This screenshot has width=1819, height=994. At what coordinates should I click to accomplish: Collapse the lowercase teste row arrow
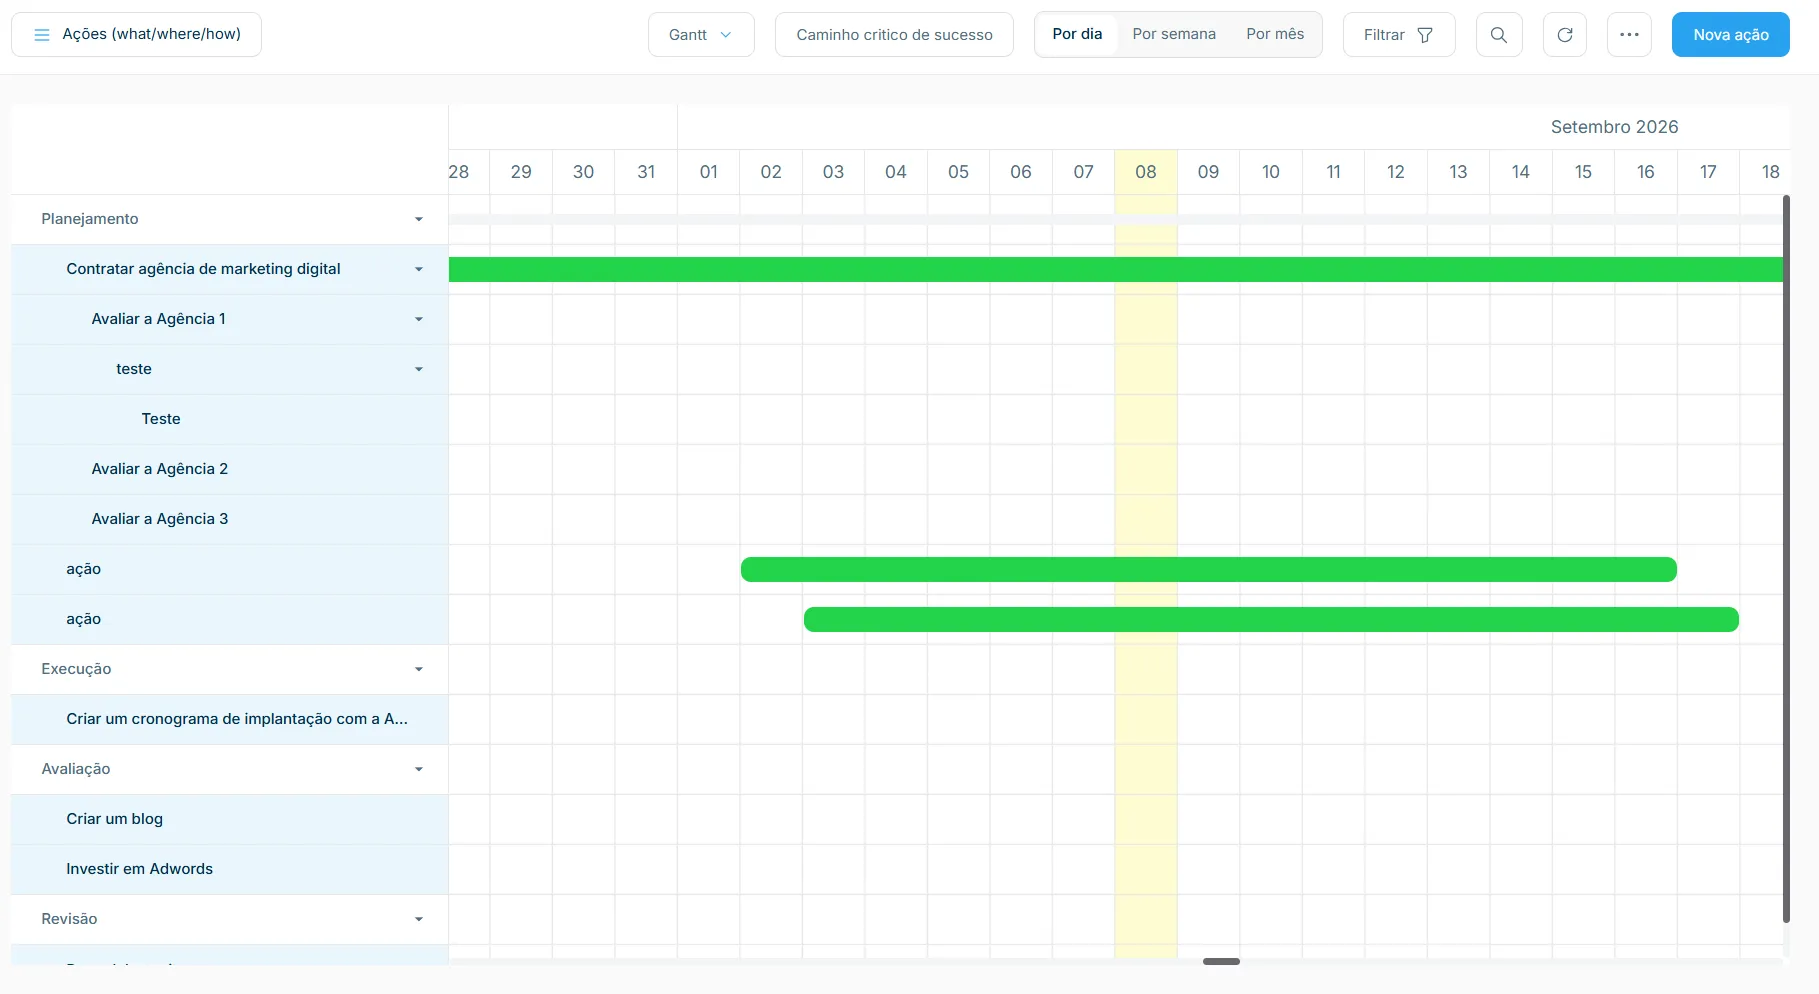pos(419,369)
